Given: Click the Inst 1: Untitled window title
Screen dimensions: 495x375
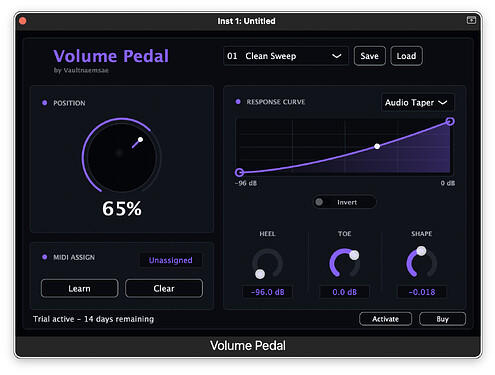Looking at the screenshot, I should (x=246, y=21).
